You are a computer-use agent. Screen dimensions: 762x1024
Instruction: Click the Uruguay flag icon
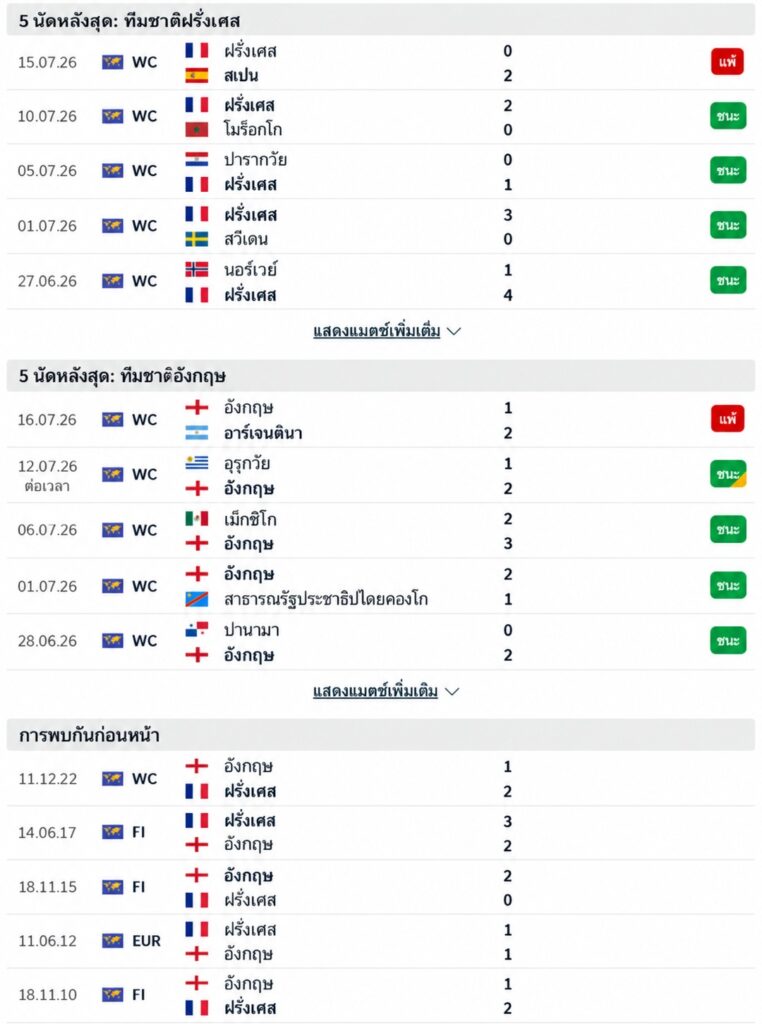point(197,463)
